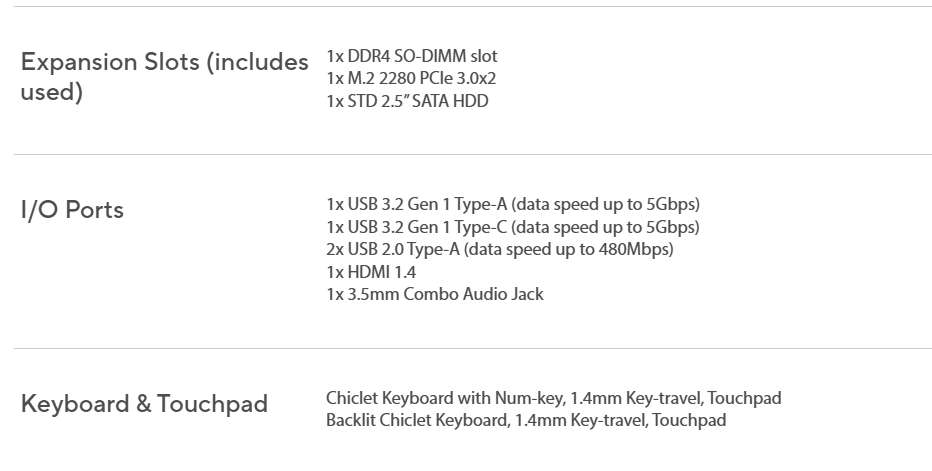The height and width of the screenshot is (471, 932).
Task: Click the divider line above I/O Ports
Action: click(x=472, y=154)
